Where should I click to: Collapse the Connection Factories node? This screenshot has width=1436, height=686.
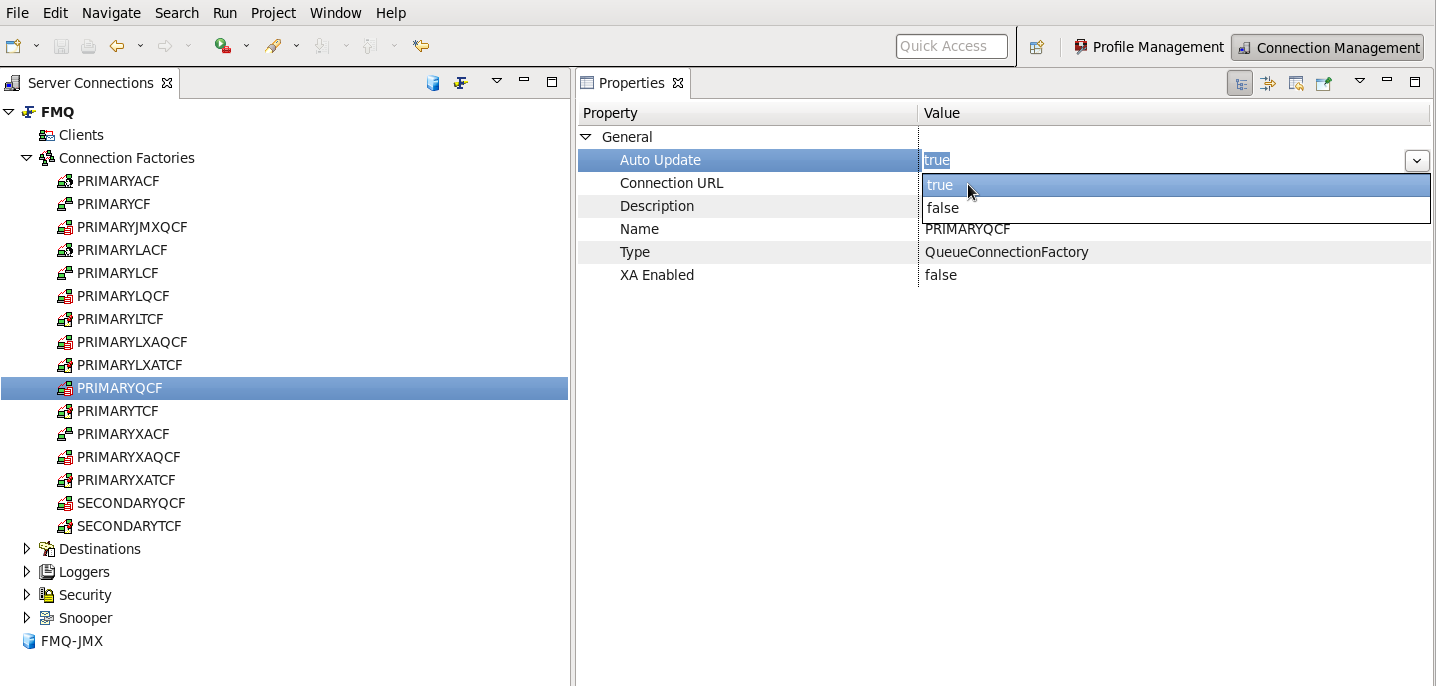[27, 158]
